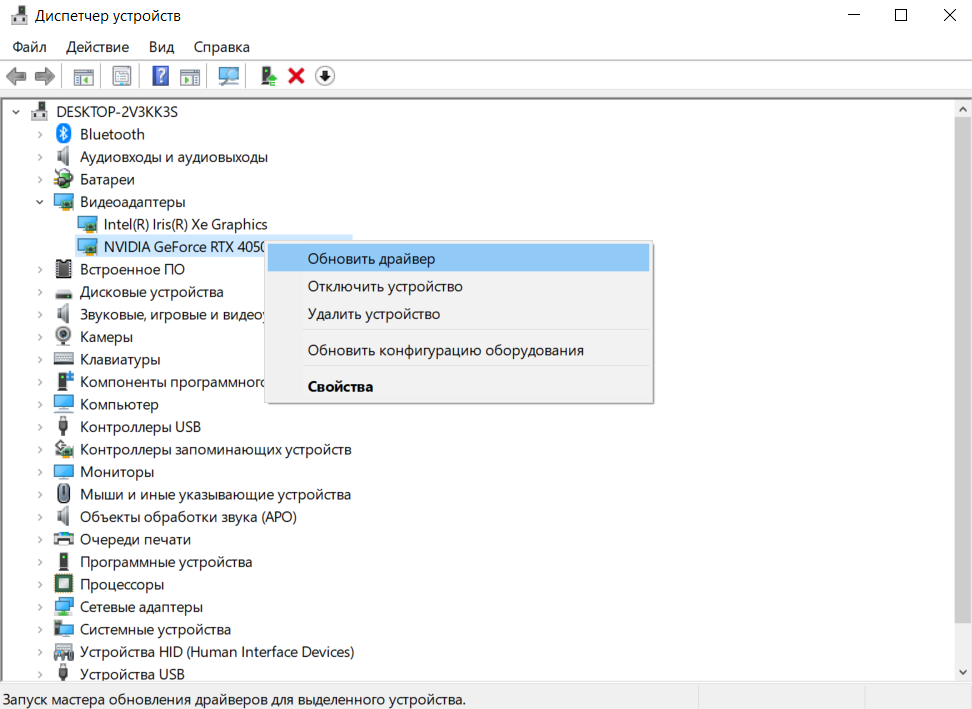The width and height of the screenshot is (972, 709).
Task: Click the back arrow toolbar icon
Action: tap(16, 76)
